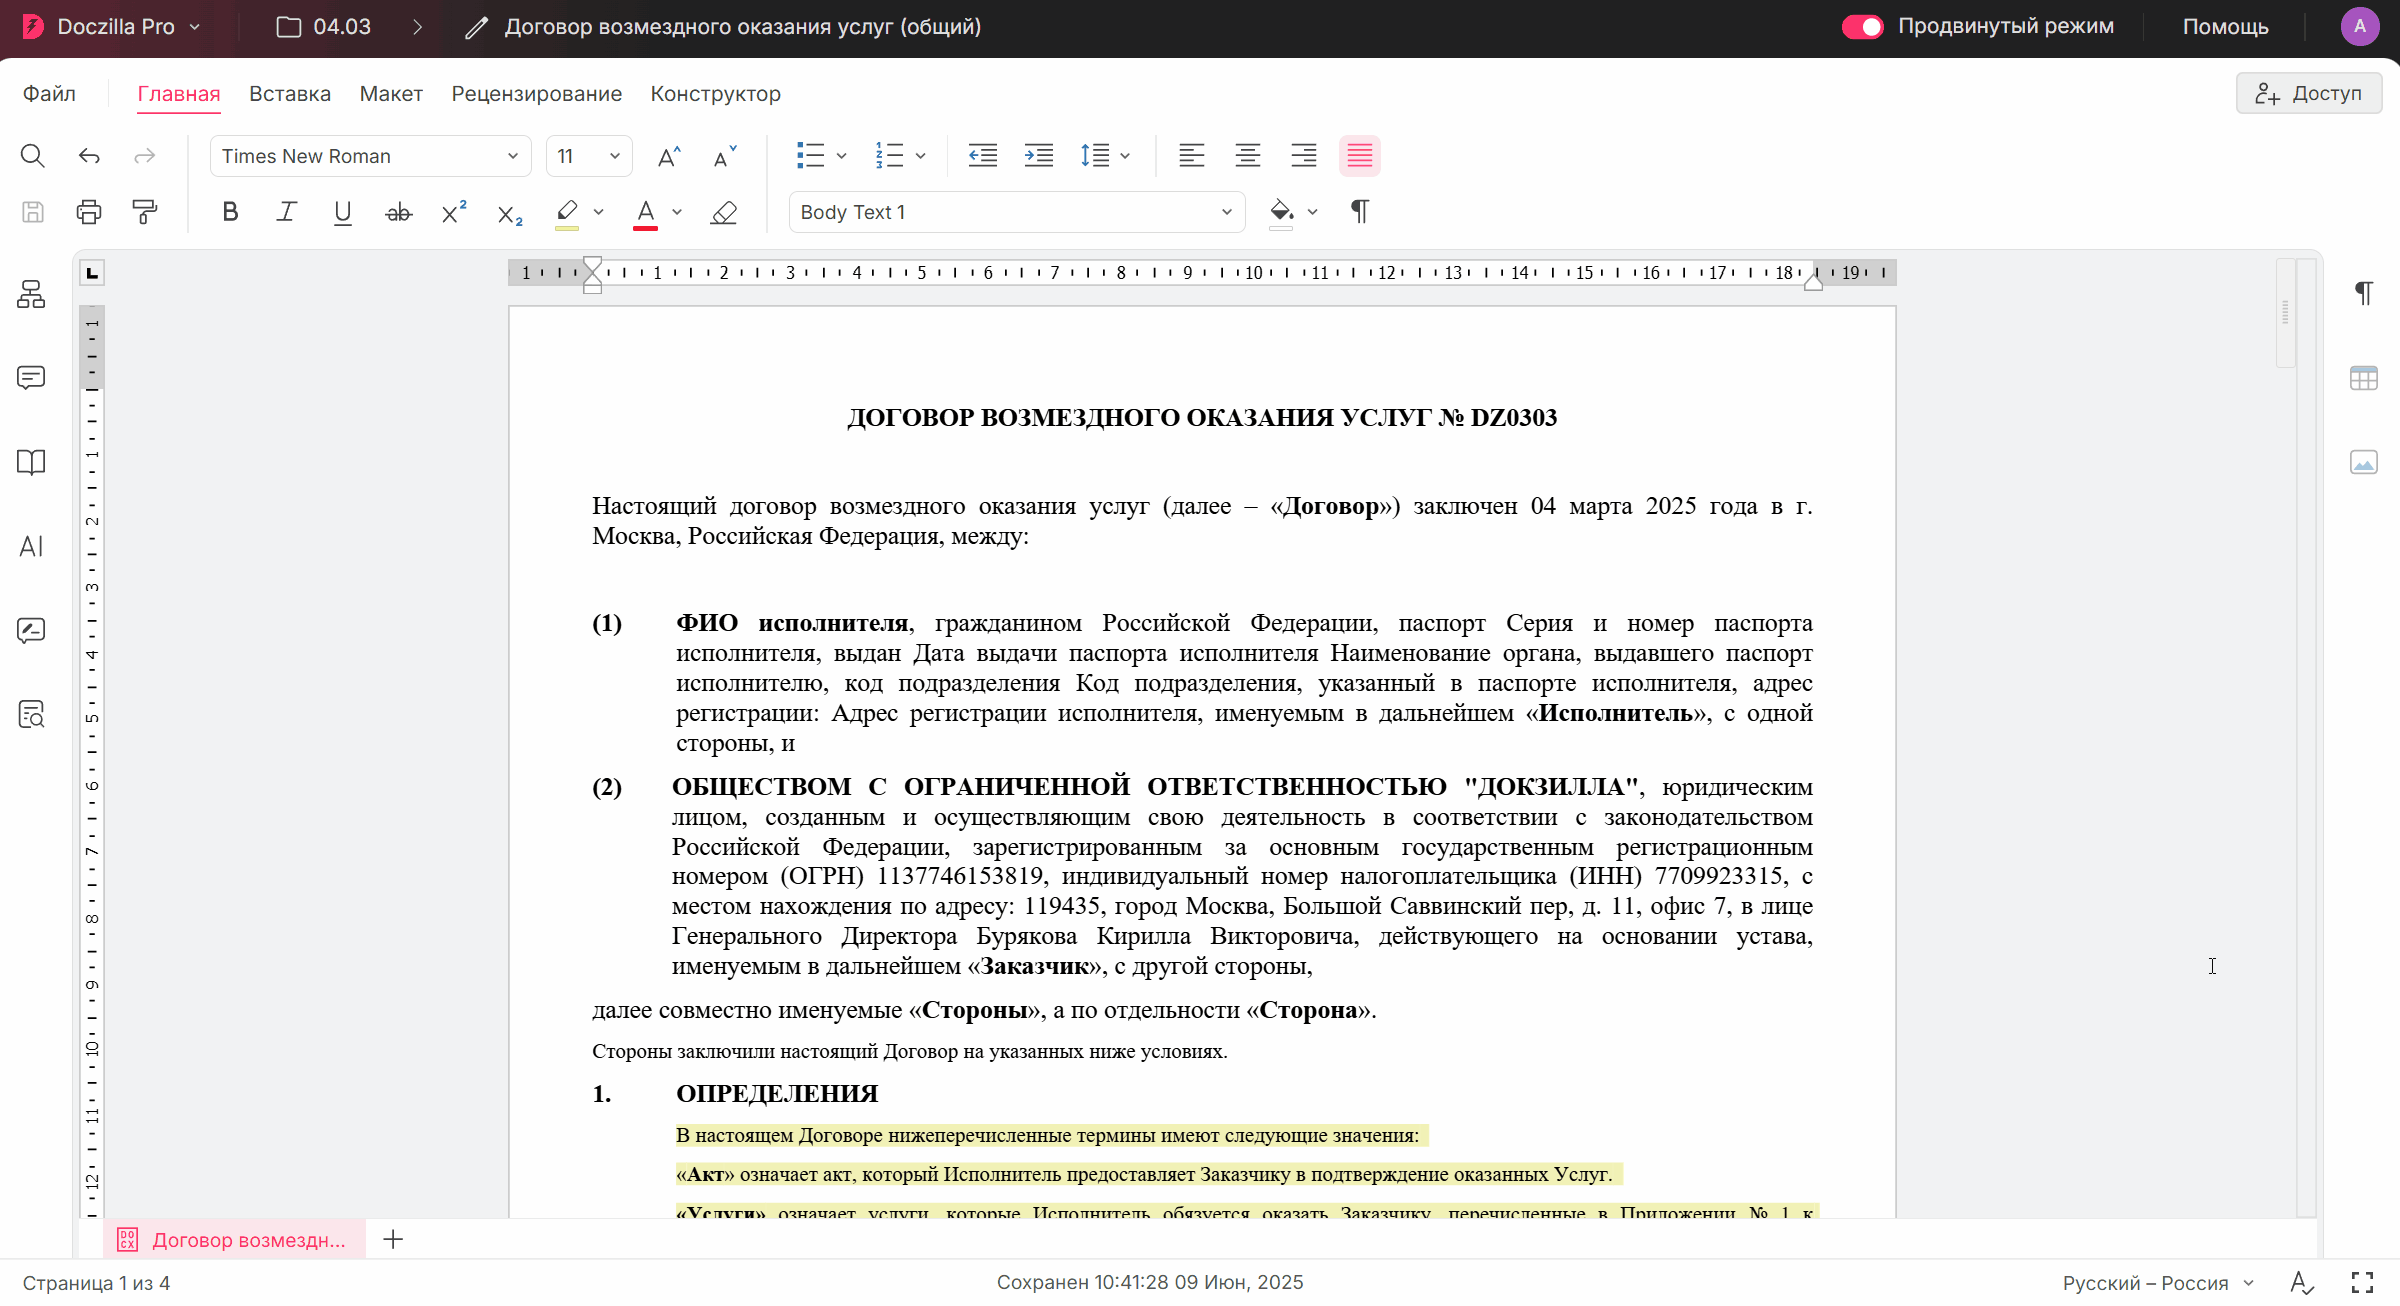Align text left
The width and height of the screenshot is (2400, 1306).
1191,156
